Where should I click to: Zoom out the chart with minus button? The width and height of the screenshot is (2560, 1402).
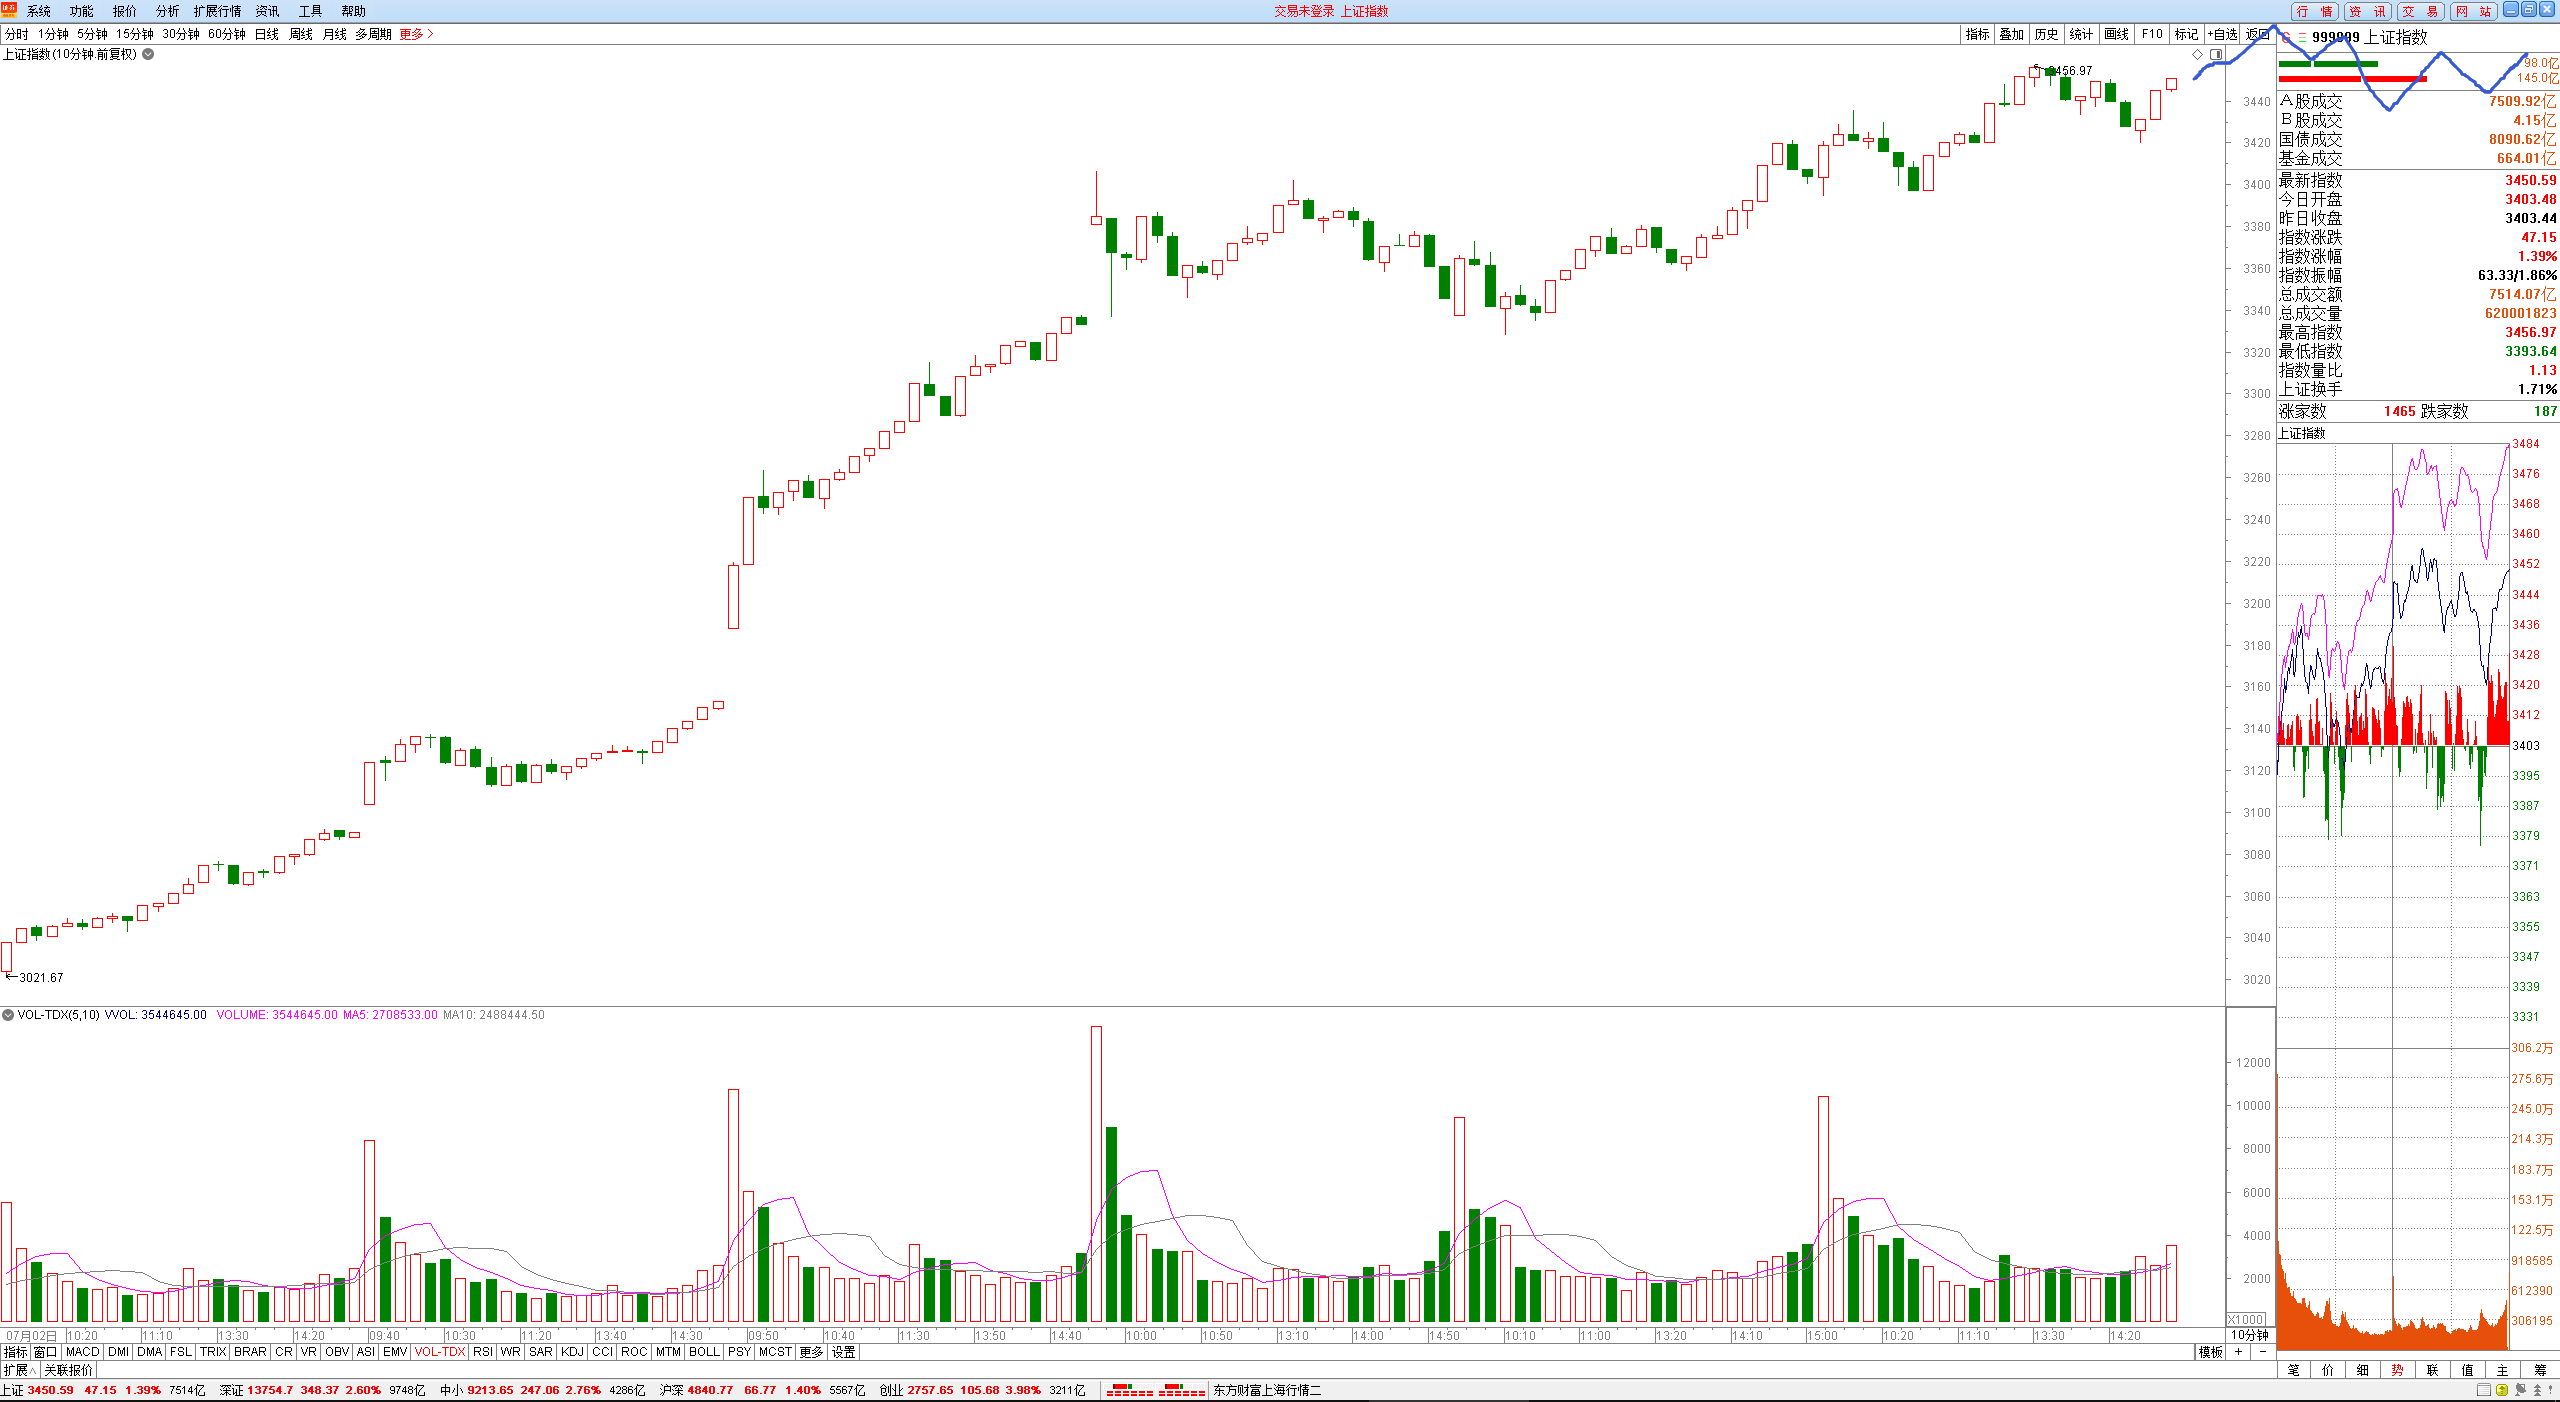pyautogui.click(x=2262, y=1351)
